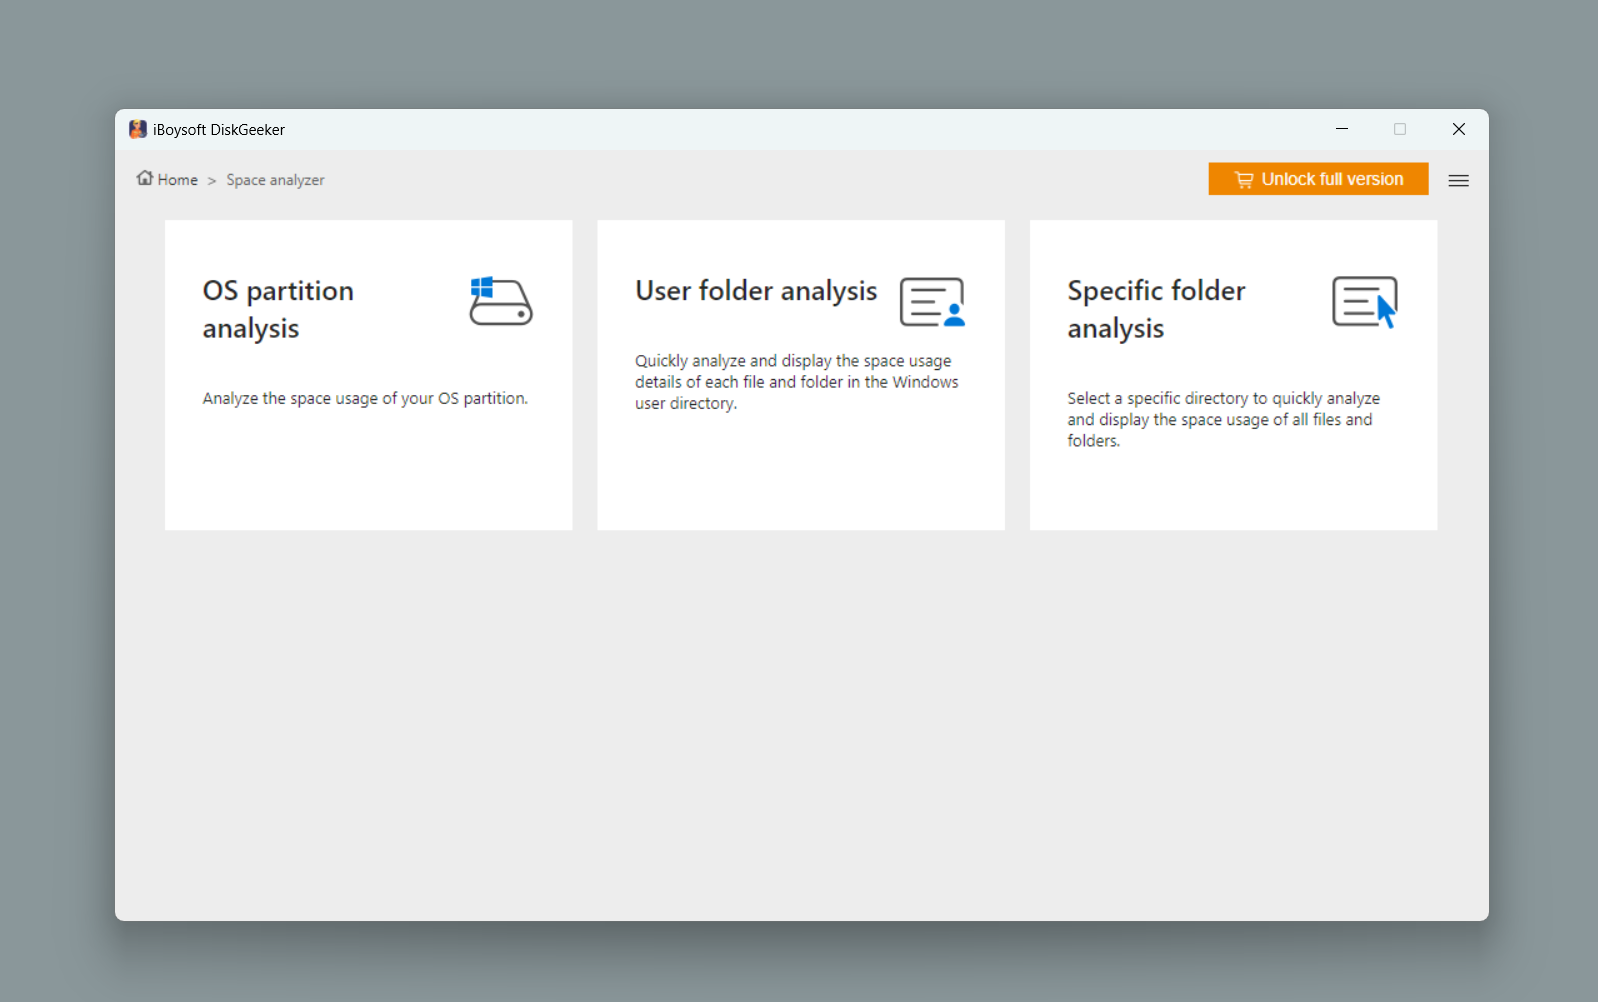This screenshot has height=1002, width=1598.
Task: Open the OS partition analysis heading
Action: pos(278,309)
